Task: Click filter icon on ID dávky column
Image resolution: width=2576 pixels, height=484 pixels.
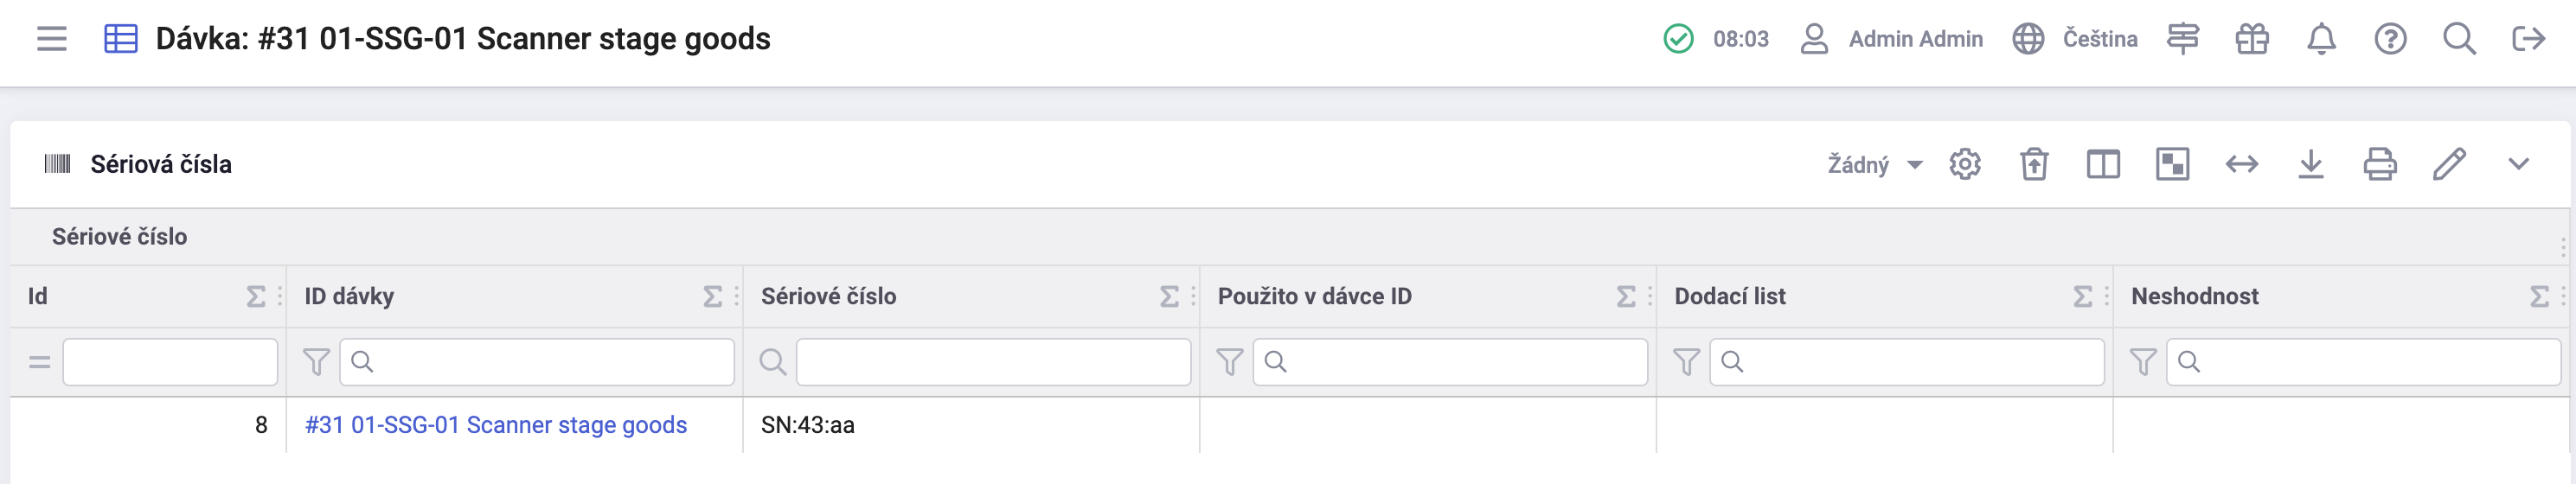Action: coord(316,362)
